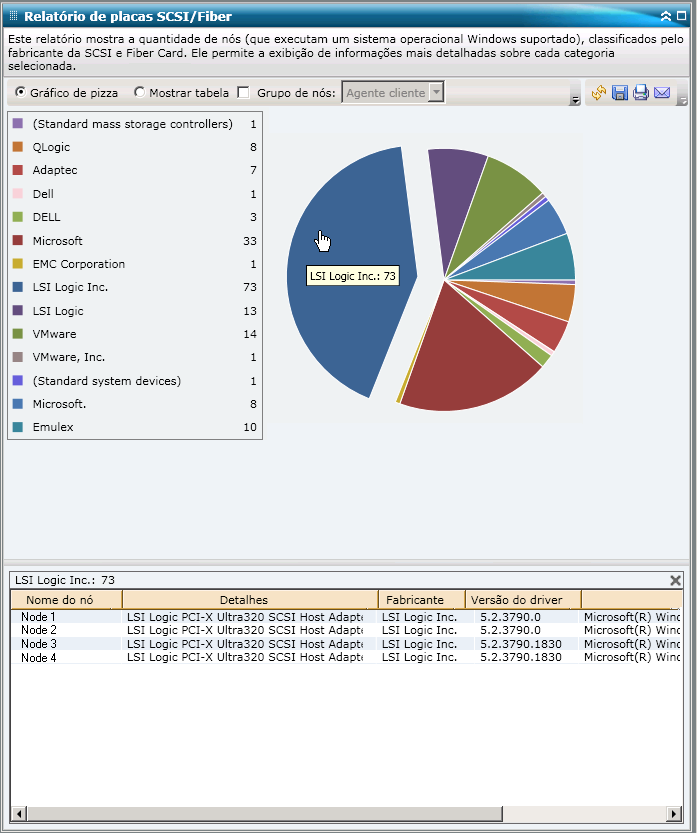
Task: Maximize the SCSI/Fiber report panel
Action: [681, 16]
